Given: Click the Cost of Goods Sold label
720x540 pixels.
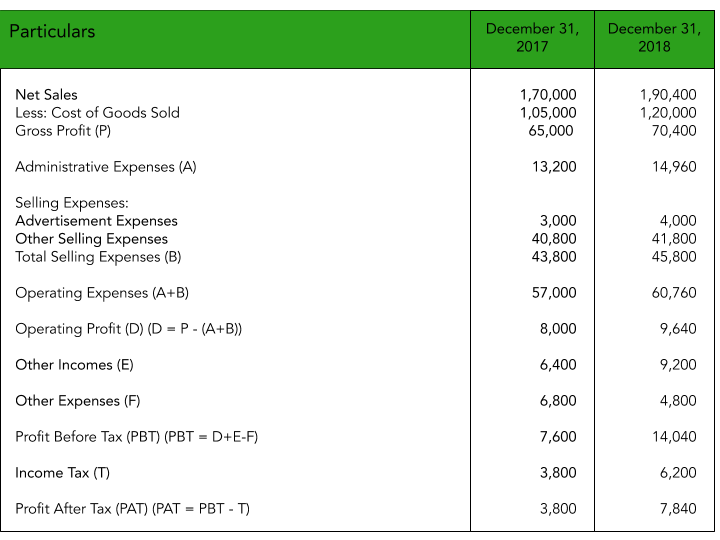Looking at the screenshot, I should (x=97, y=113).
